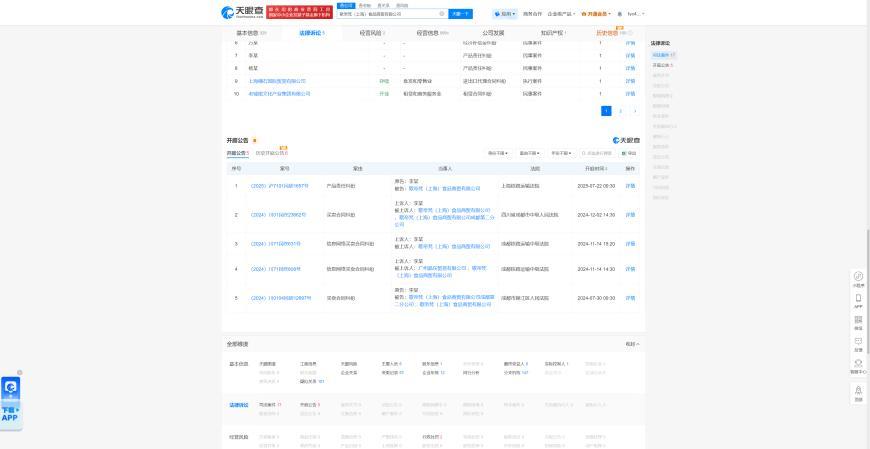Sort hearings by 开庭时间 column
This screenshot has width=870, height=449.
(595, 168)
